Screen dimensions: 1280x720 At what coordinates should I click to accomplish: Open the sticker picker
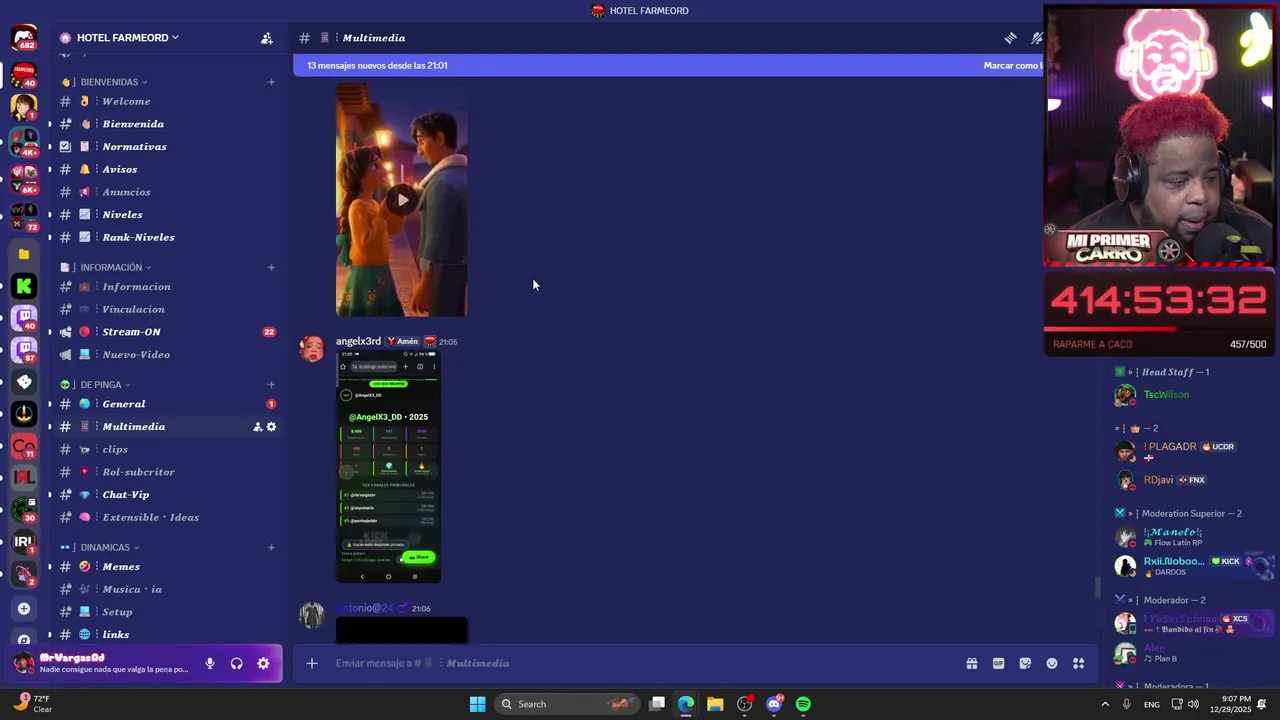1025,663
